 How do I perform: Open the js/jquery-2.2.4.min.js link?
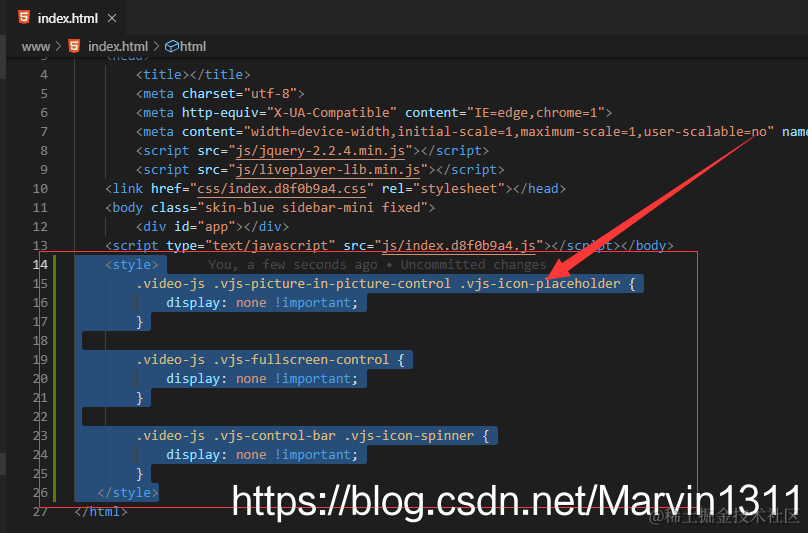point(320,151)
